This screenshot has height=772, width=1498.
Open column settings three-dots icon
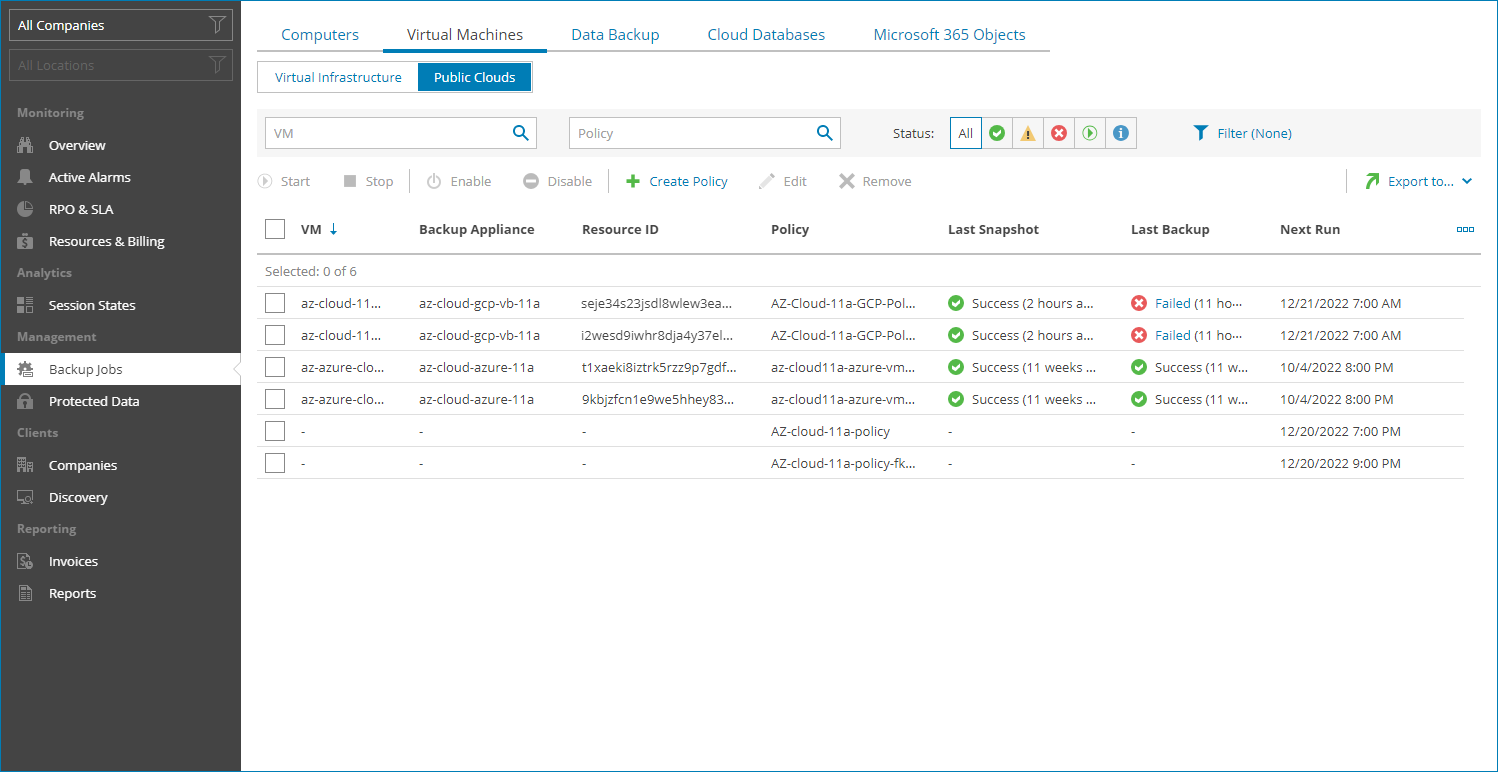tap(1465, 229)
